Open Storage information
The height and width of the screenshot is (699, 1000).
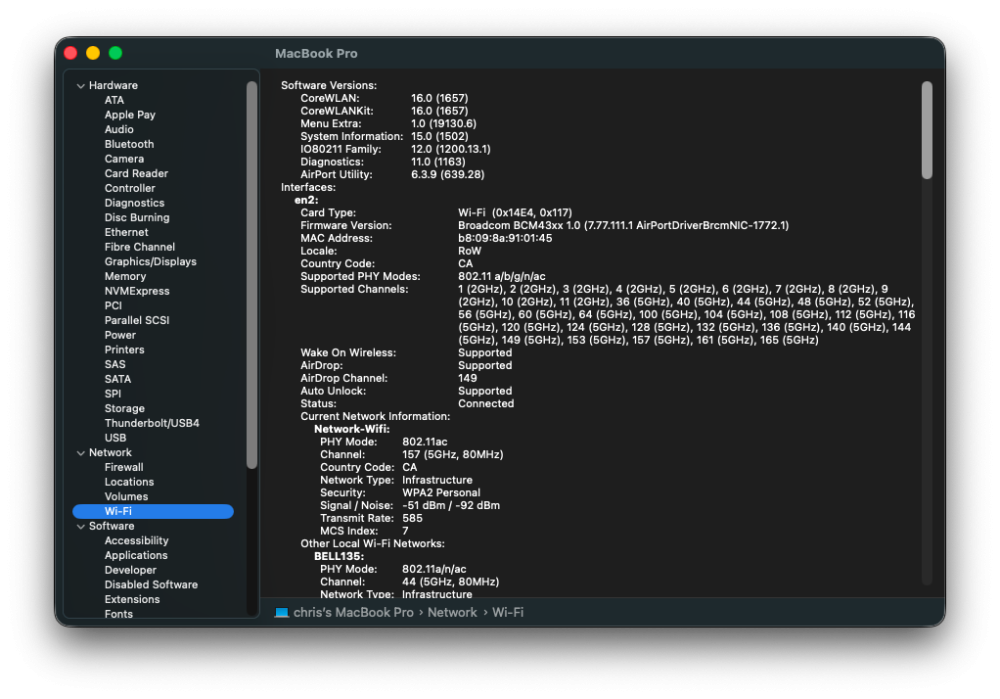click(x=124, y=408)
